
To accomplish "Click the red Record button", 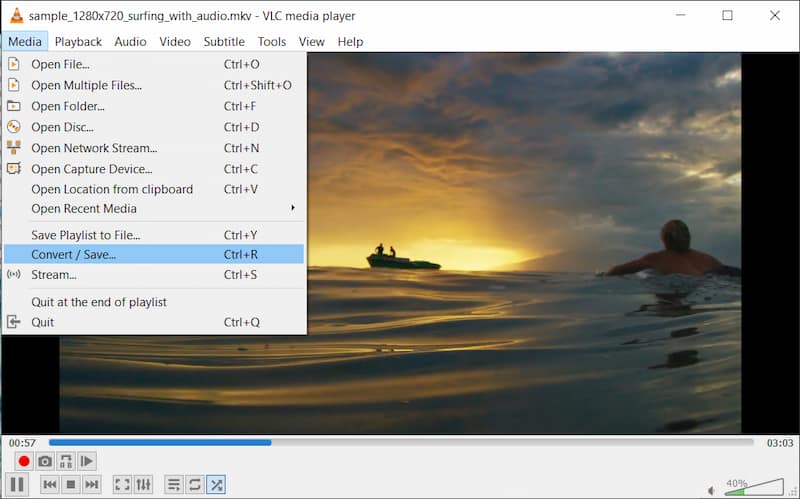I will [23, 461].
